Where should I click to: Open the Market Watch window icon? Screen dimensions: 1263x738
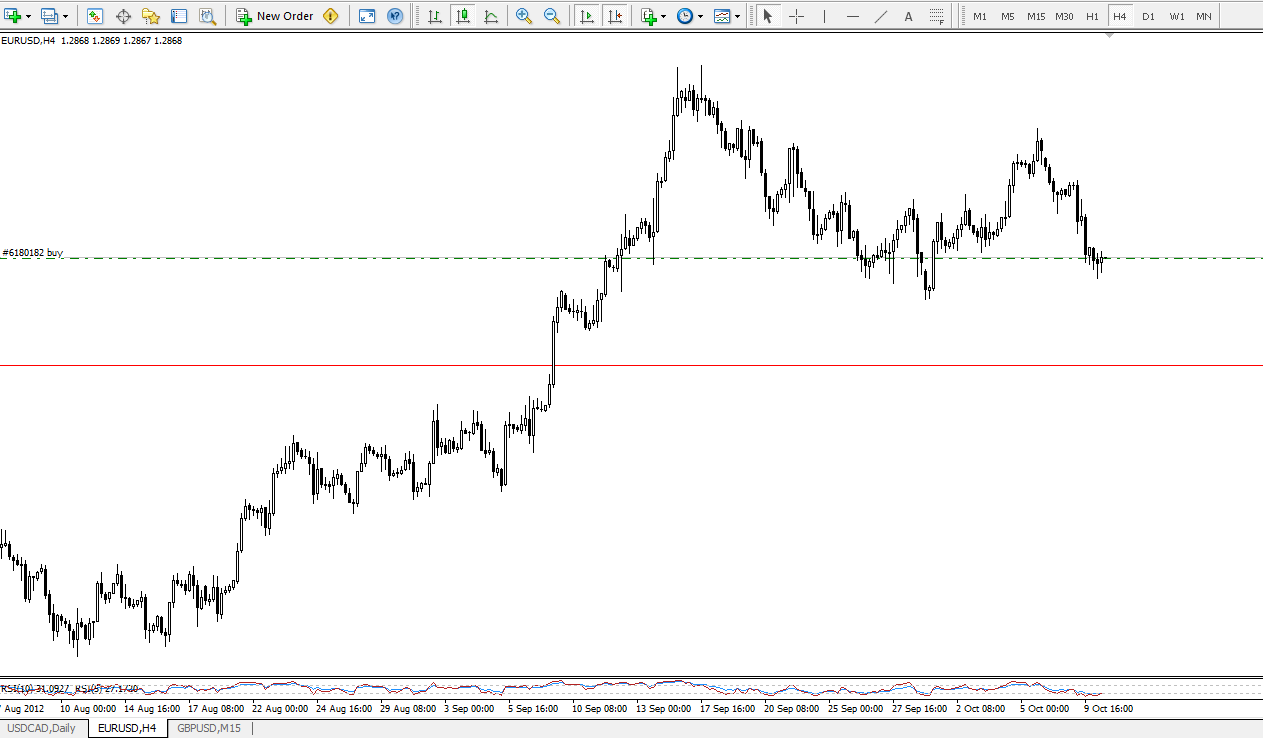pos(95,16)
